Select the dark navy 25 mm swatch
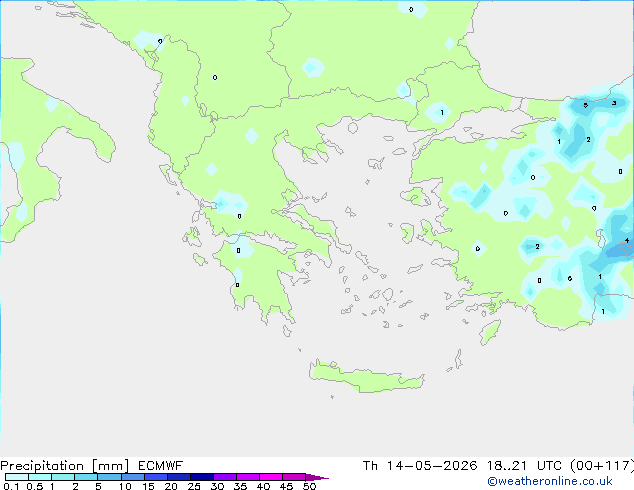The image size is (634, 490). coord(202,477)
